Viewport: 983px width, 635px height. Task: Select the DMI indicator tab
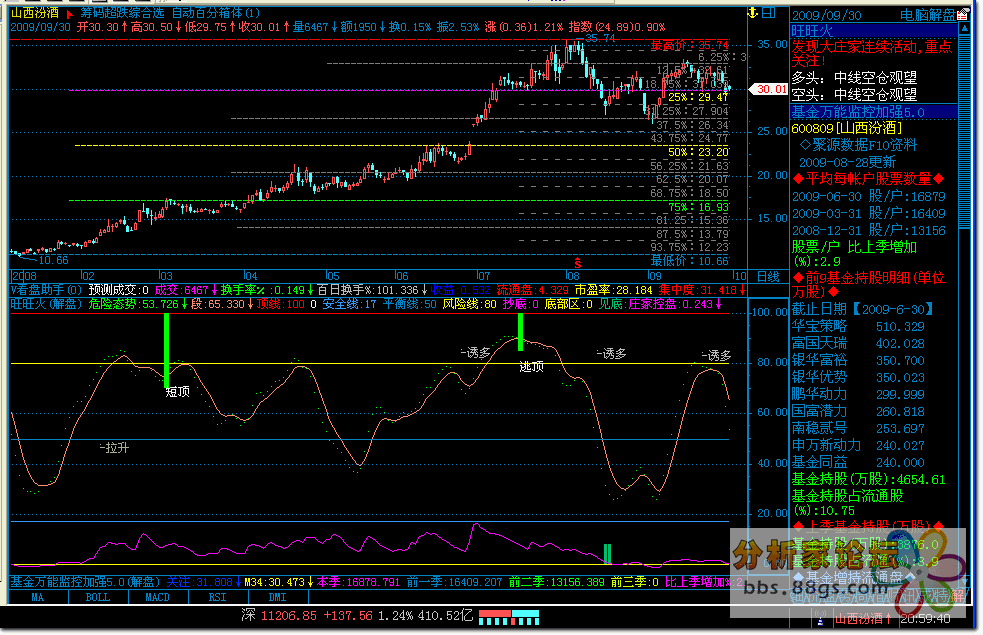point(277,597)
